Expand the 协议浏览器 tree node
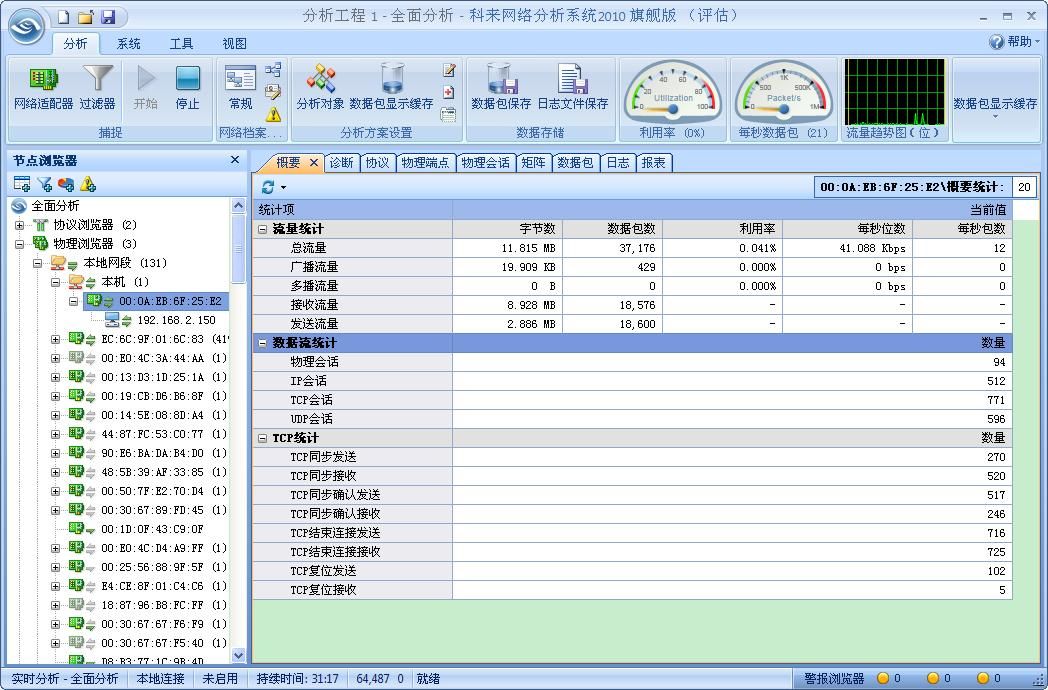This screenshot has height=690, width=1048. [20, 225]
